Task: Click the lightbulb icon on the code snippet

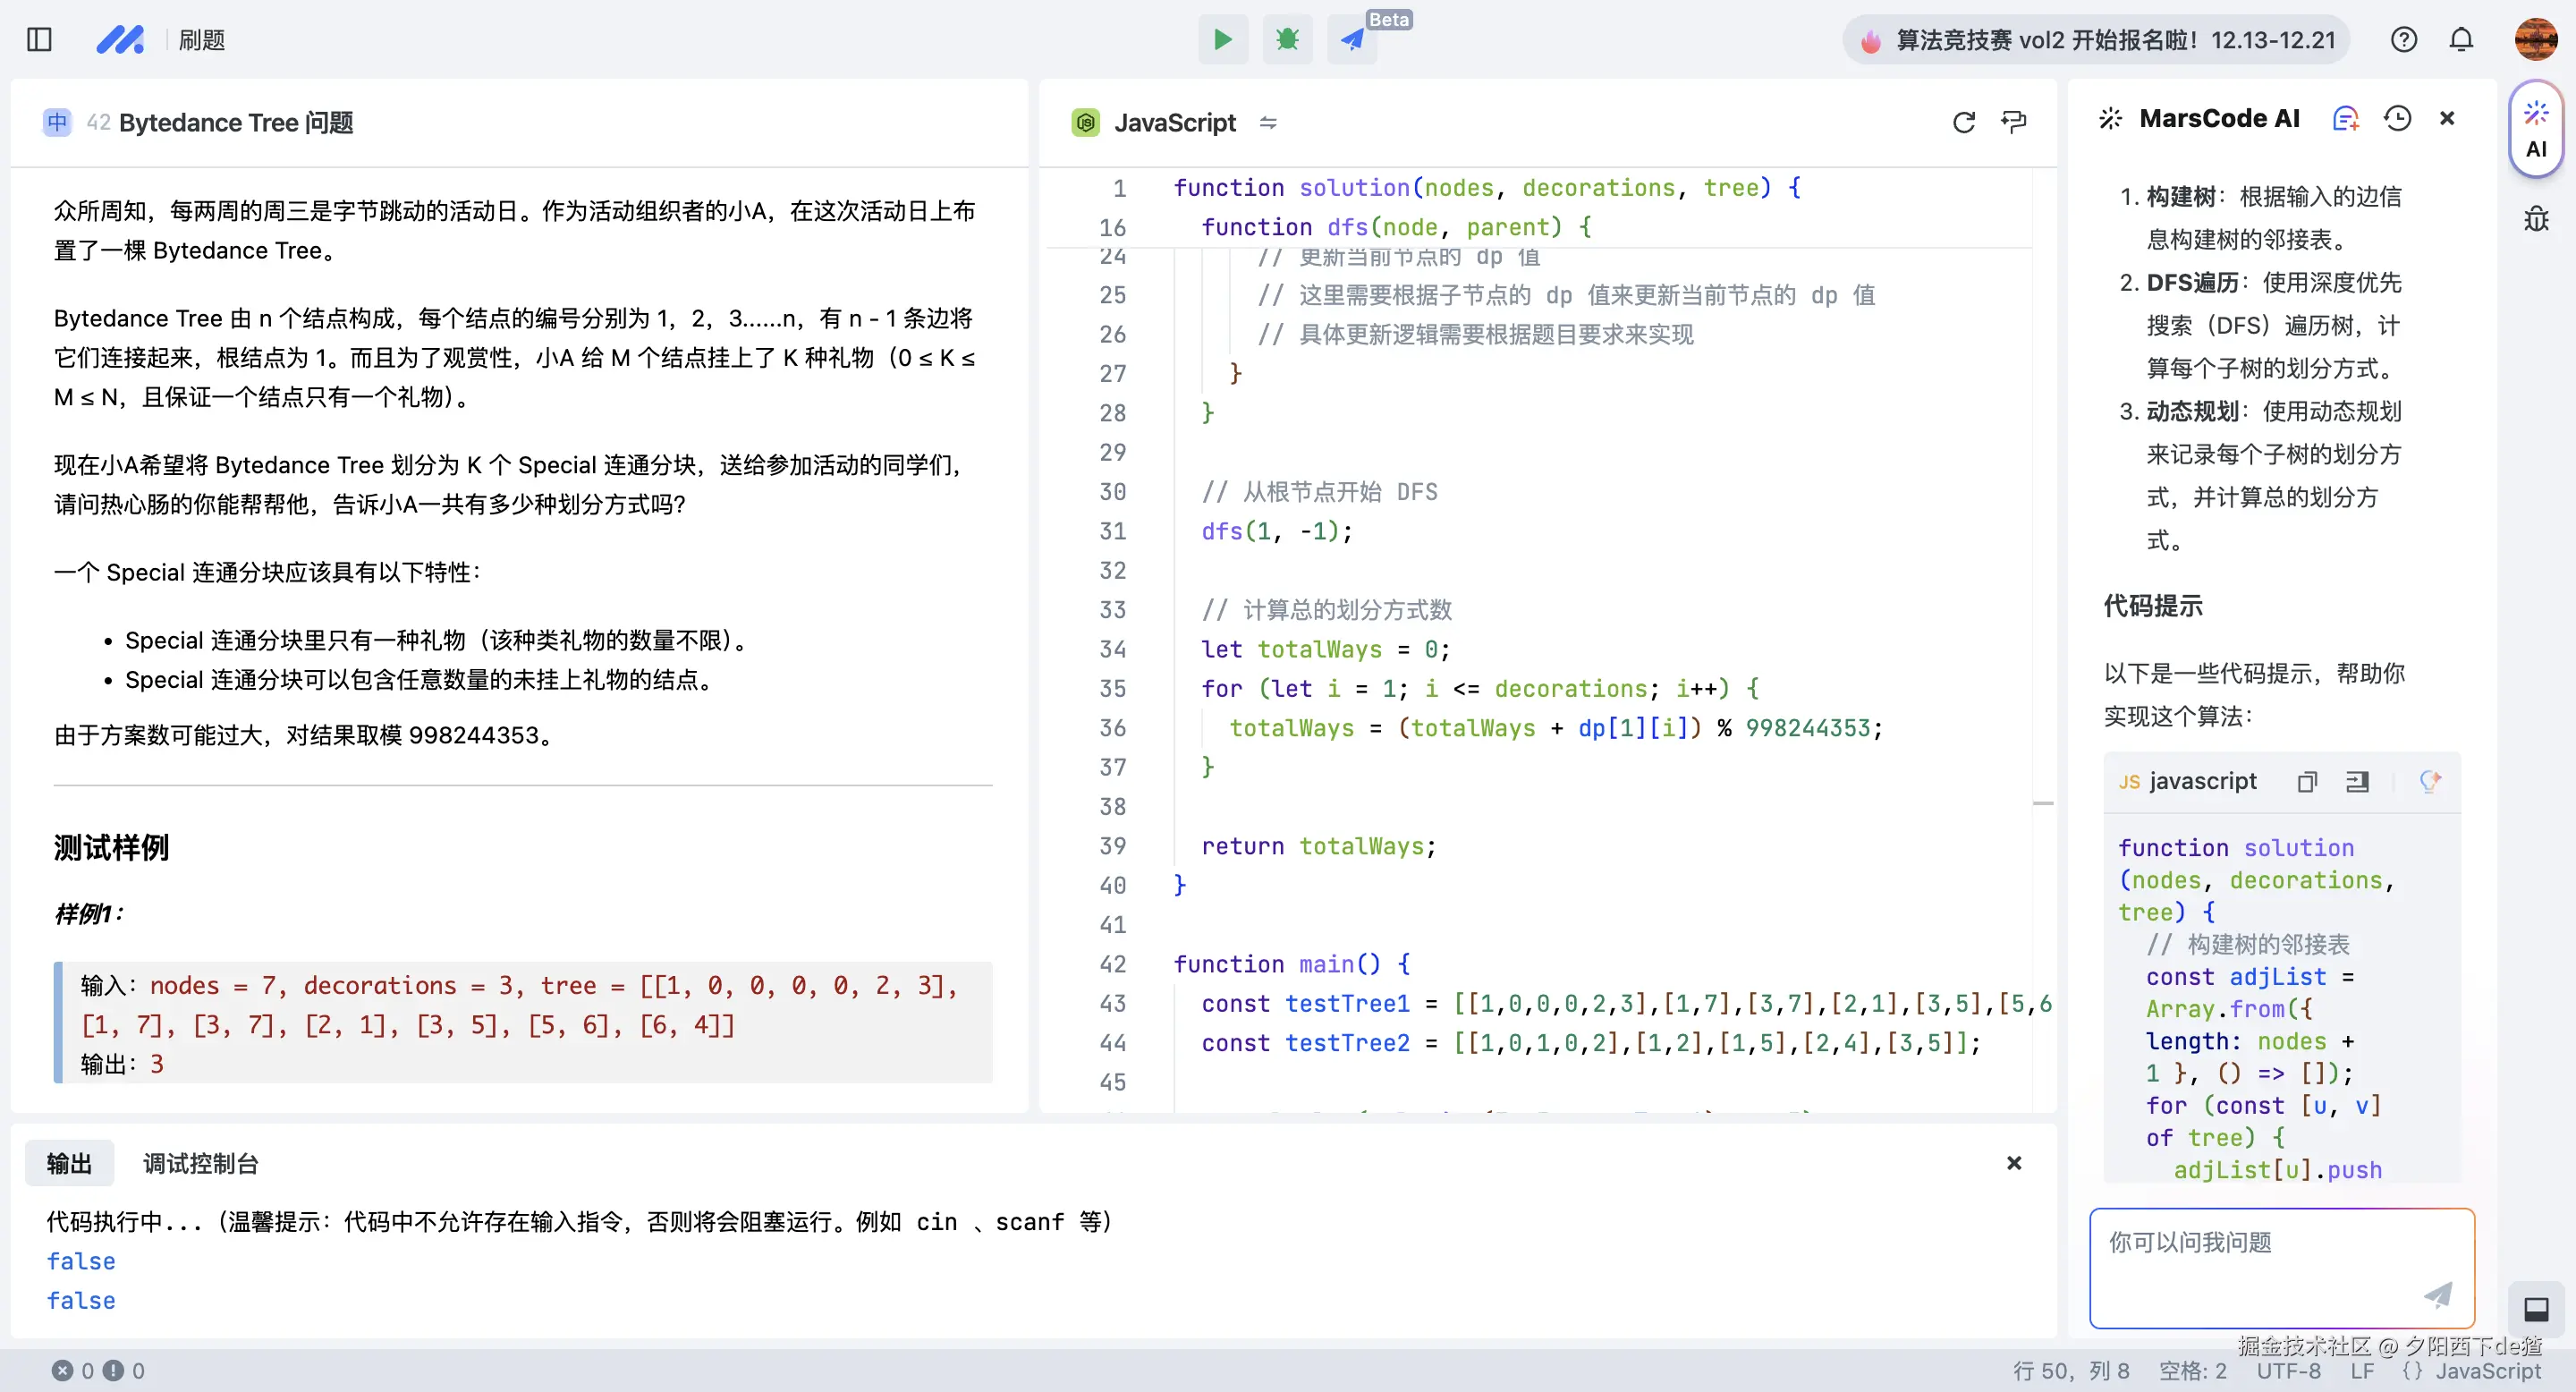Action: coord(2432,781)
